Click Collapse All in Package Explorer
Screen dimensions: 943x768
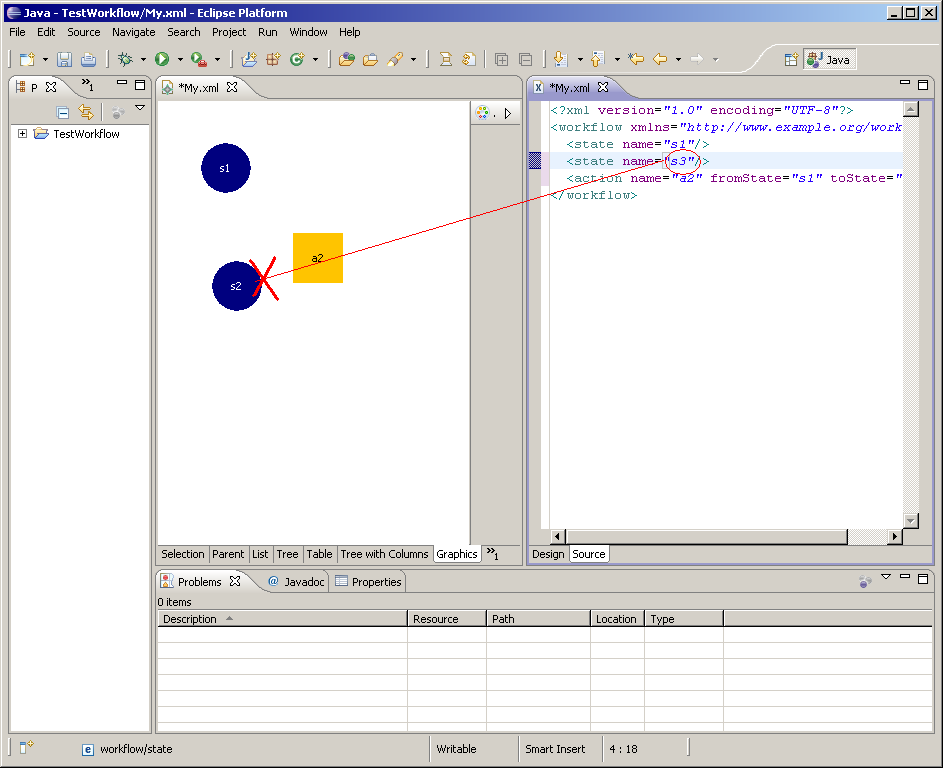(x=63, y=113)
